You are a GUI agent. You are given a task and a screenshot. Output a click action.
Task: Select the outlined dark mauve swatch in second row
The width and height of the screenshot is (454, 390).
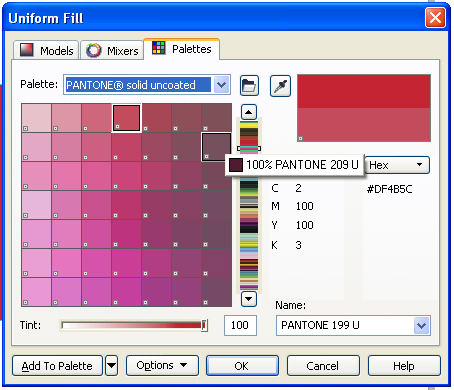click(x=216, y=147)
